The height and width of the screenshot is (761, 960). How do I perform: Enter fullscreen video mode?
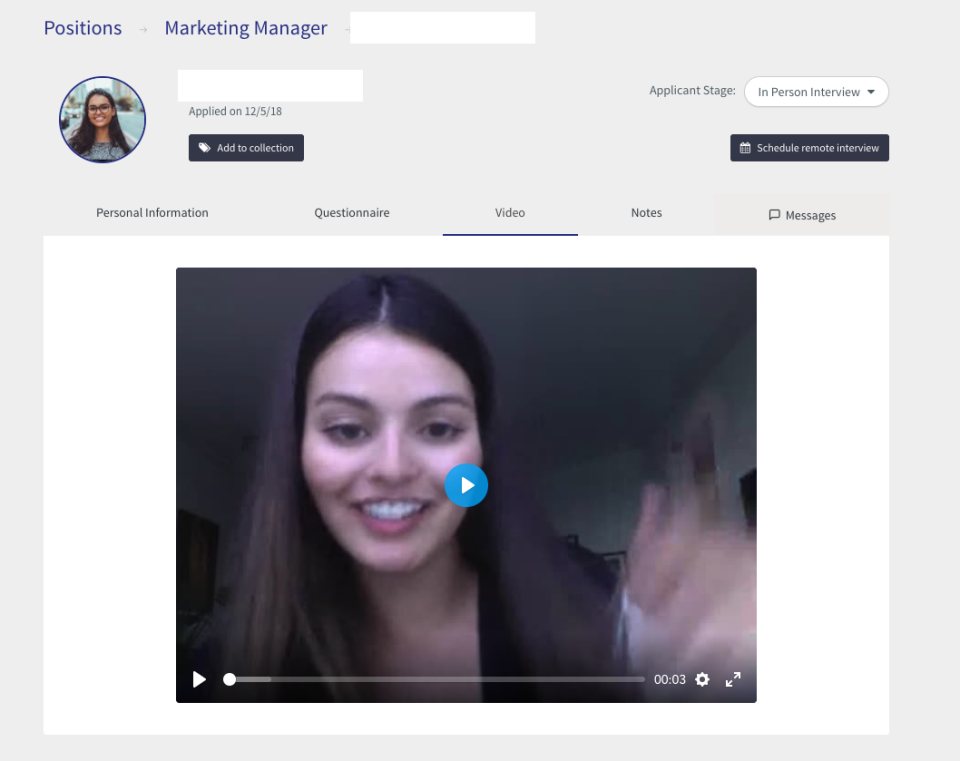pos(733,680)
